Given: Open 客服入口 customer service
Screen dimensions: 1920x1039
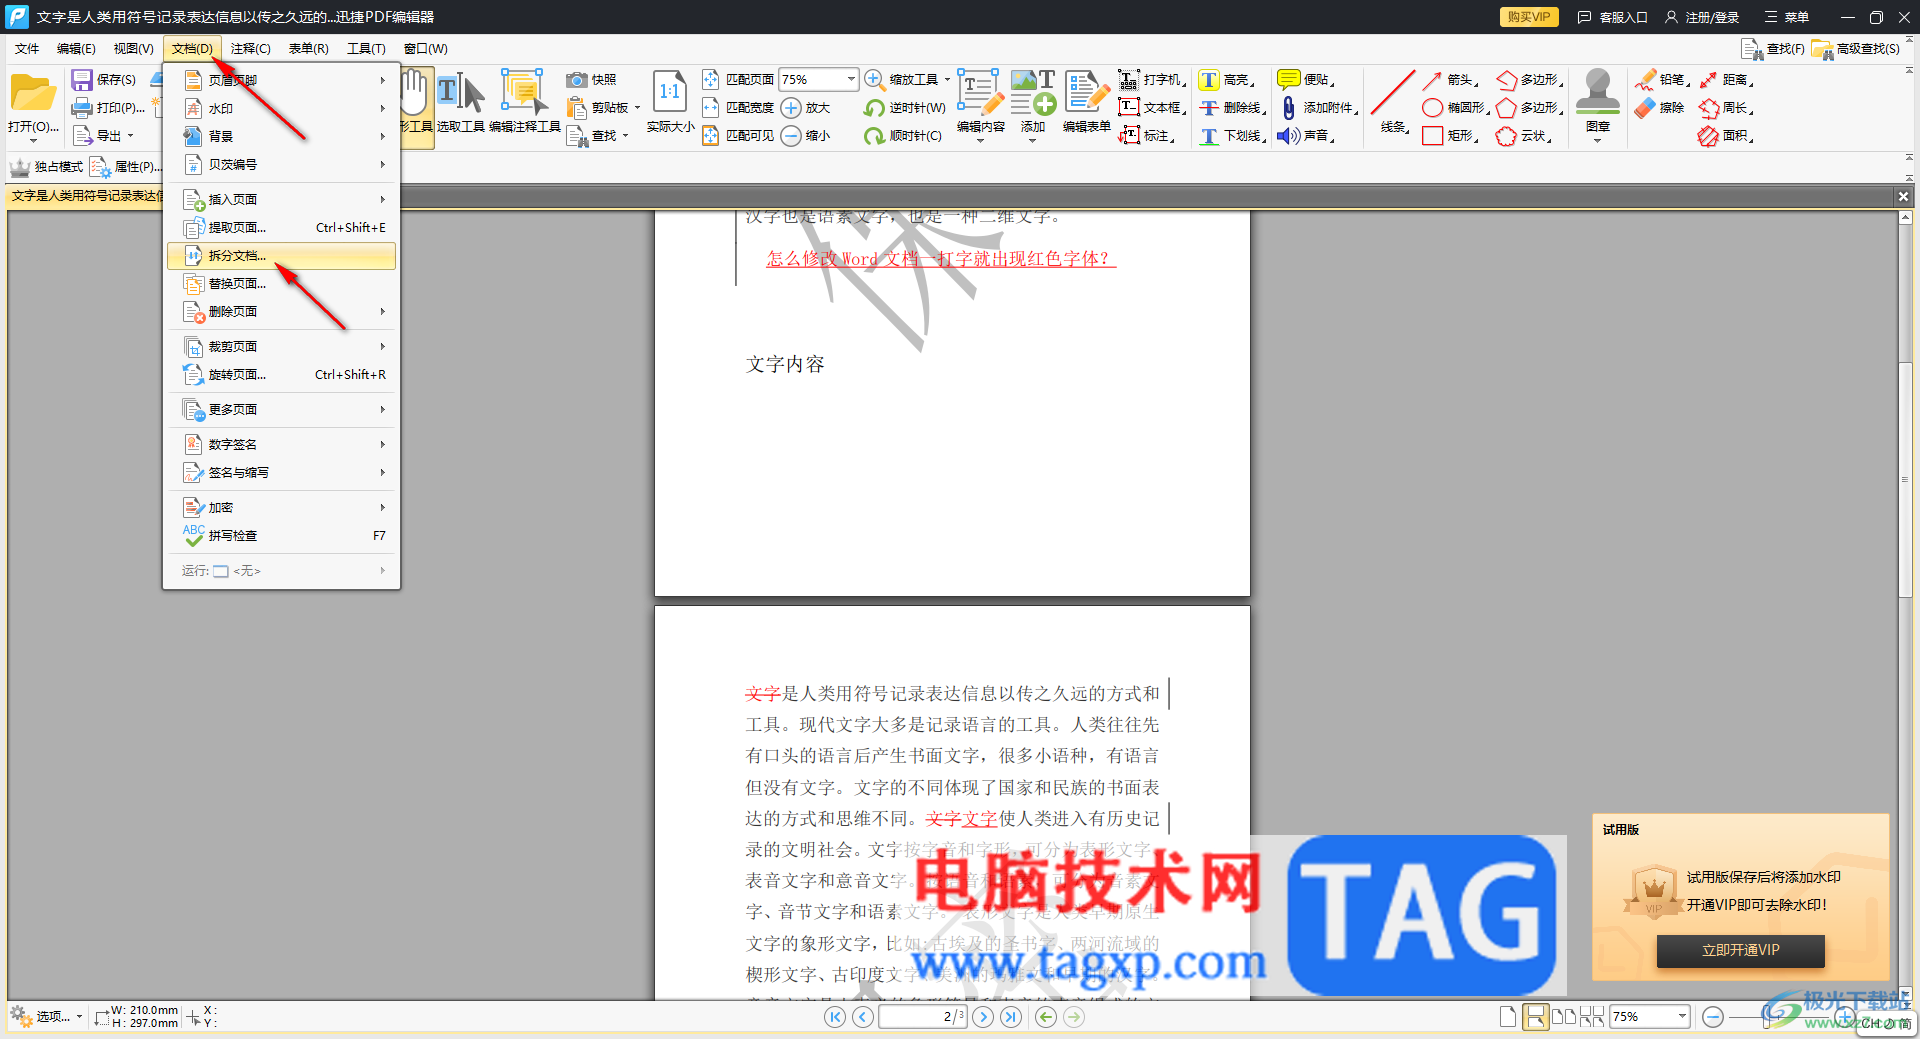Looking at the screenshot, I should (1612, 17).
